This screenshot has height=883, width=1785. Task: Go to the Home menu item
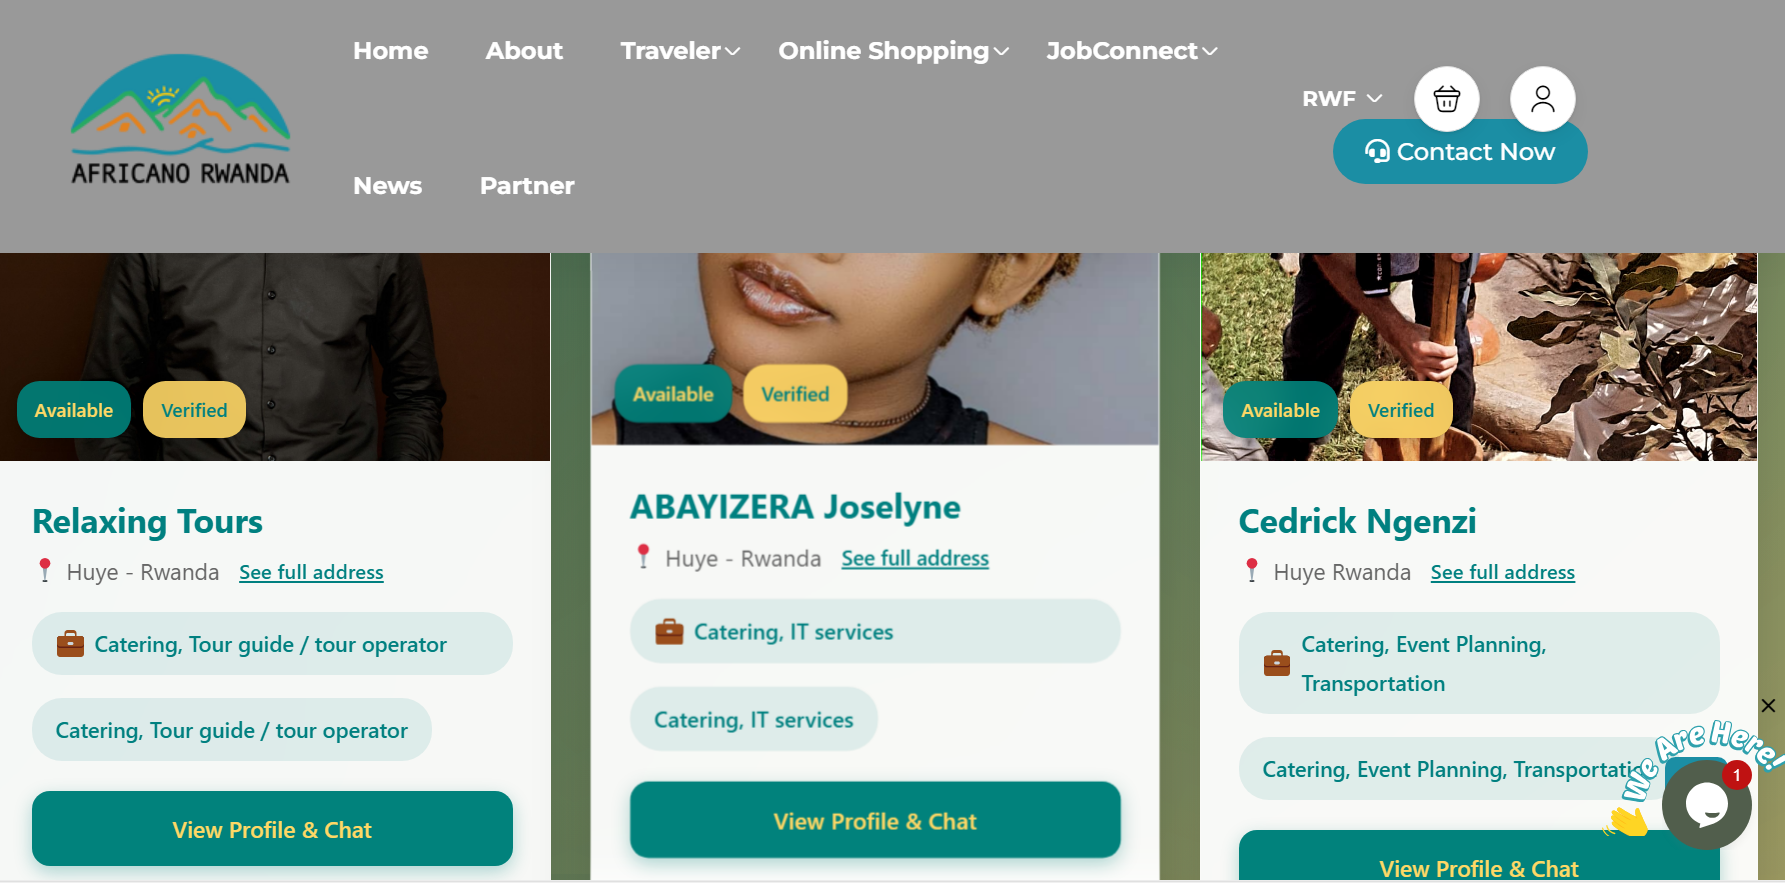[390, 51]
